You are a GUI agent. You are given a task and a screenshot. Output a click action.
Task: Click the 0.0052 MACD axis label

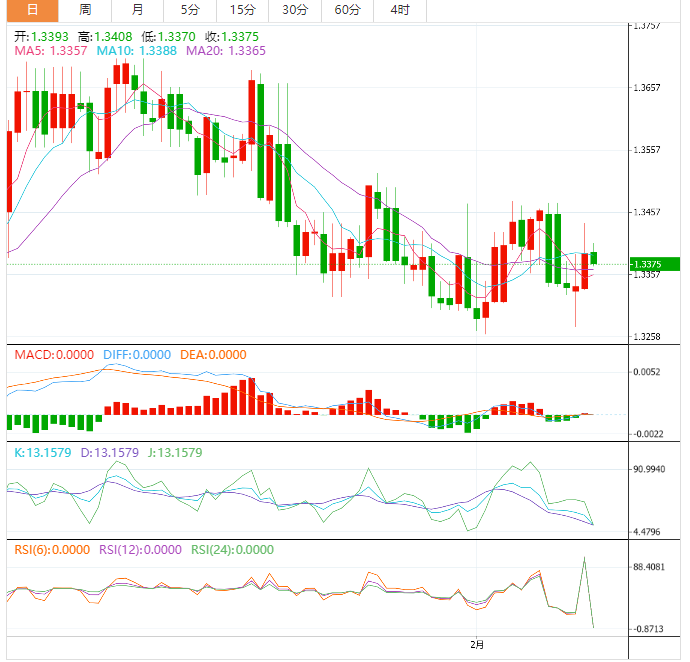click(x=647, y=372)
